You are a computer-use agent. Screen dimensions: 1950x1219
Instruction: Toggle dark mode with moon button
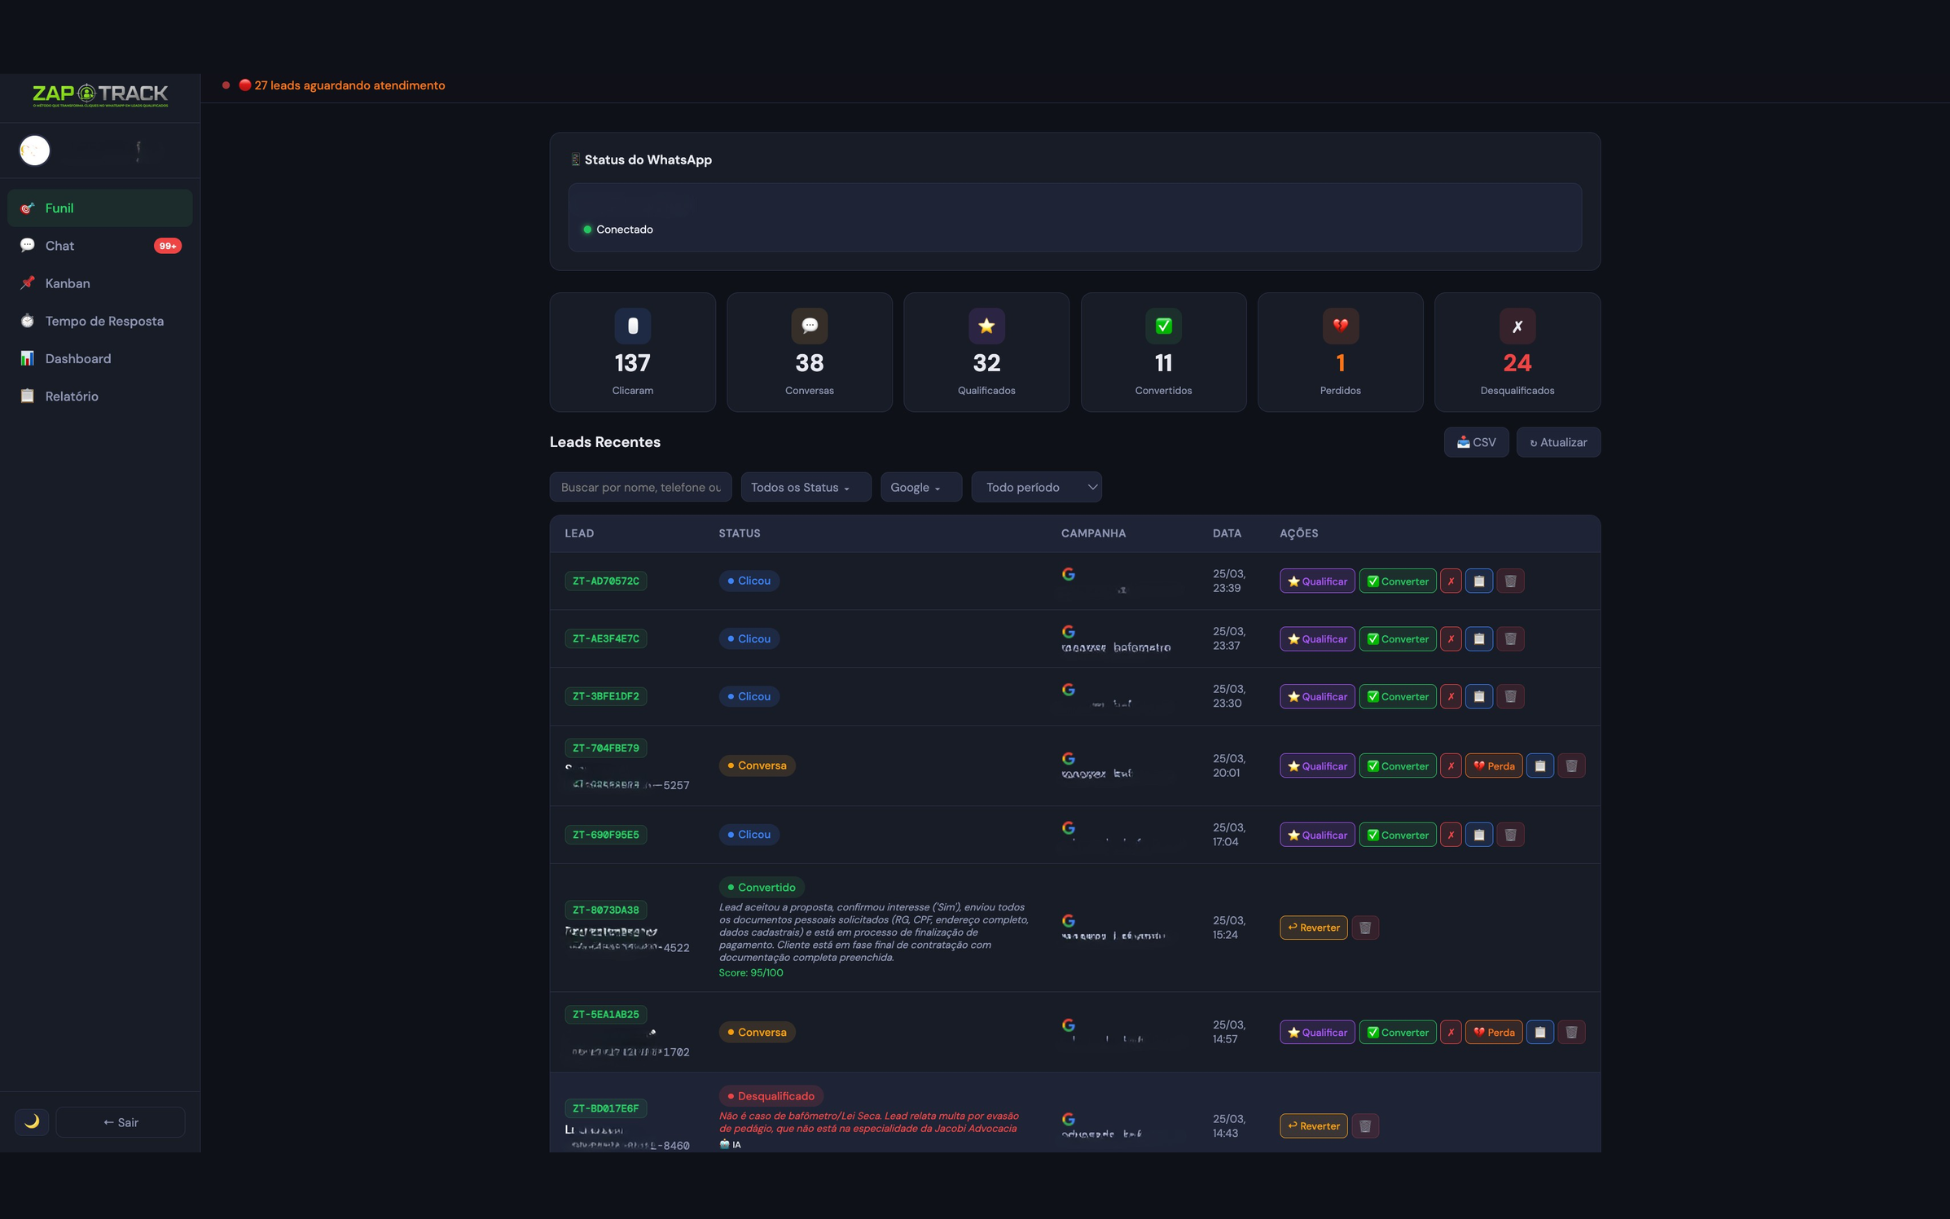pyautogui.click(x=32, y=1122)
